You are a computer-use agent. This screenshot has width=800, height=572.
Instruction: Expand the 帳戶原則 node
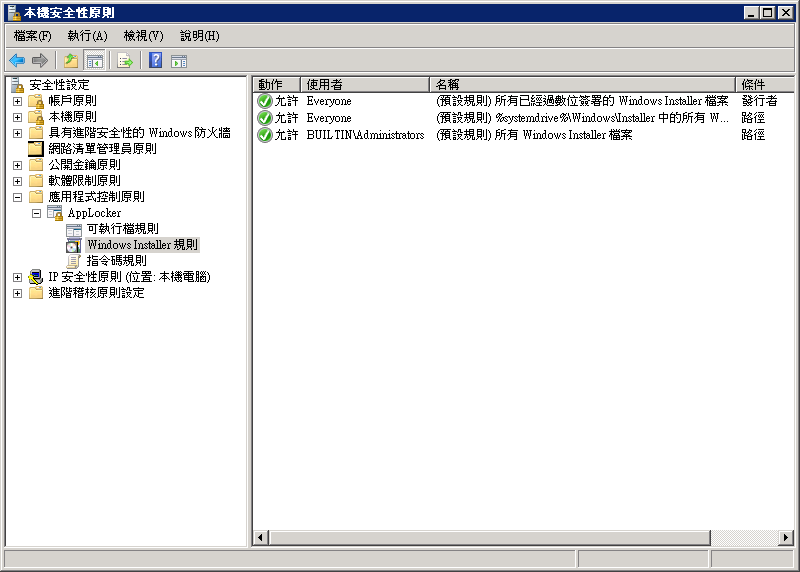[17, 102]
